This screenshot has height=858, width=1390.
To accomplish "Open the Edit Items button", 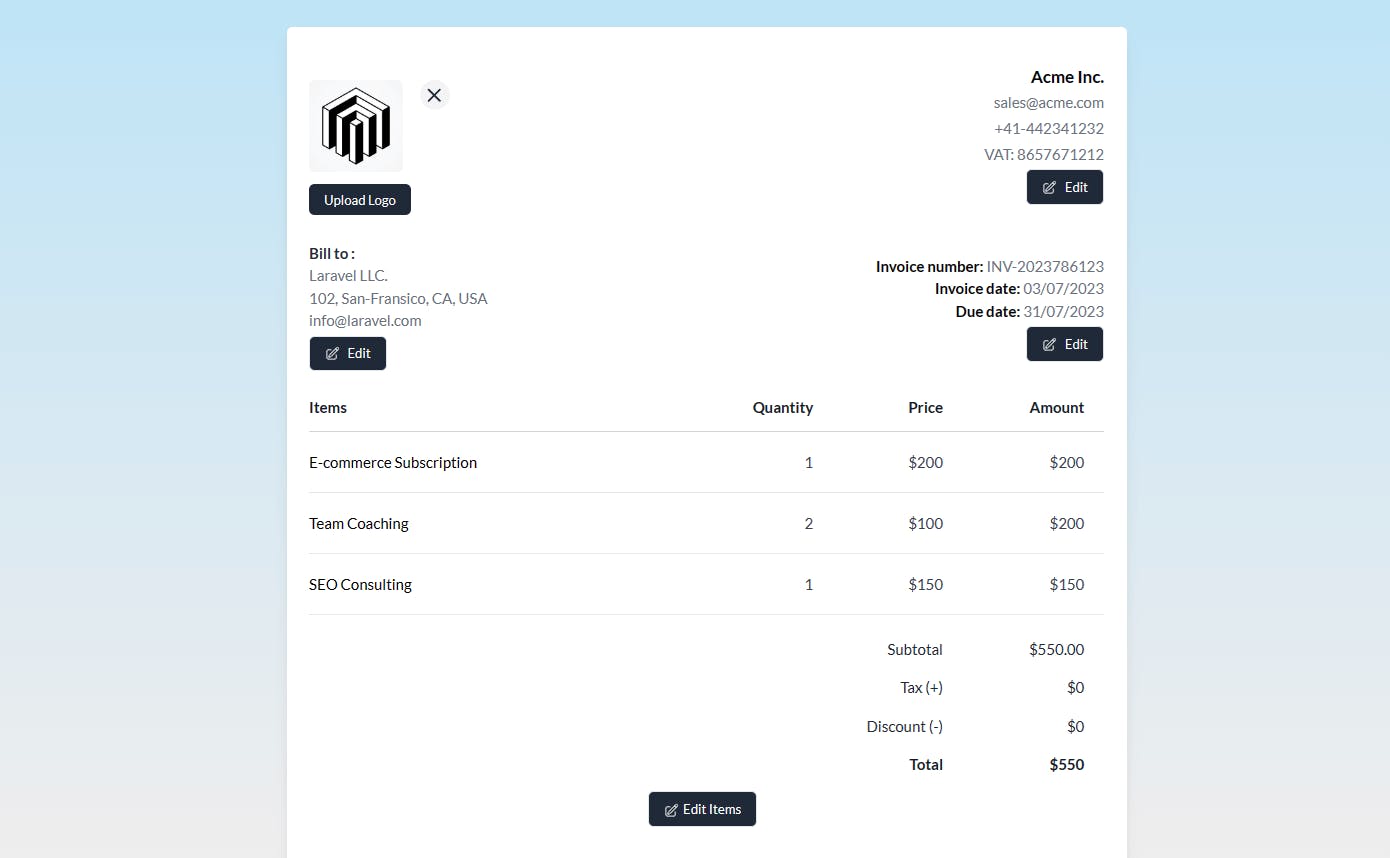I will (702, 809).
